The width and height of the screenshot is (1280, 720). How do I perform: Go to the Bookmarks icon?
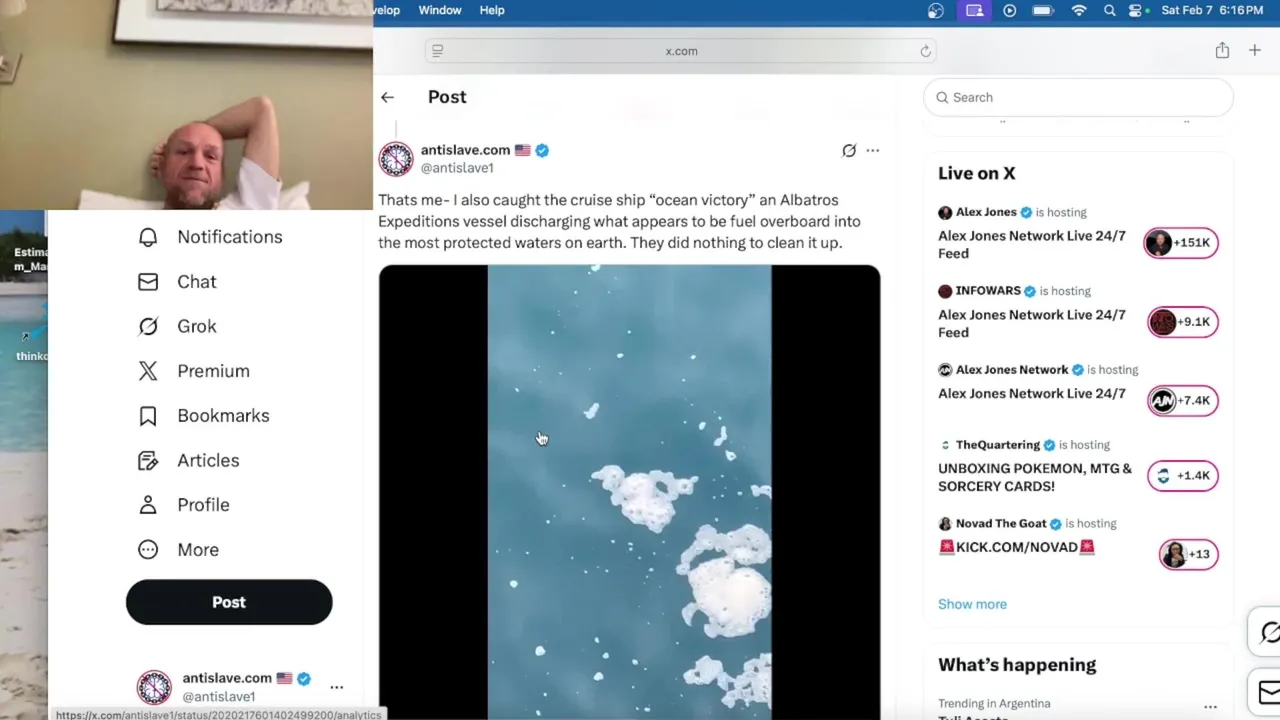[148, 416]
